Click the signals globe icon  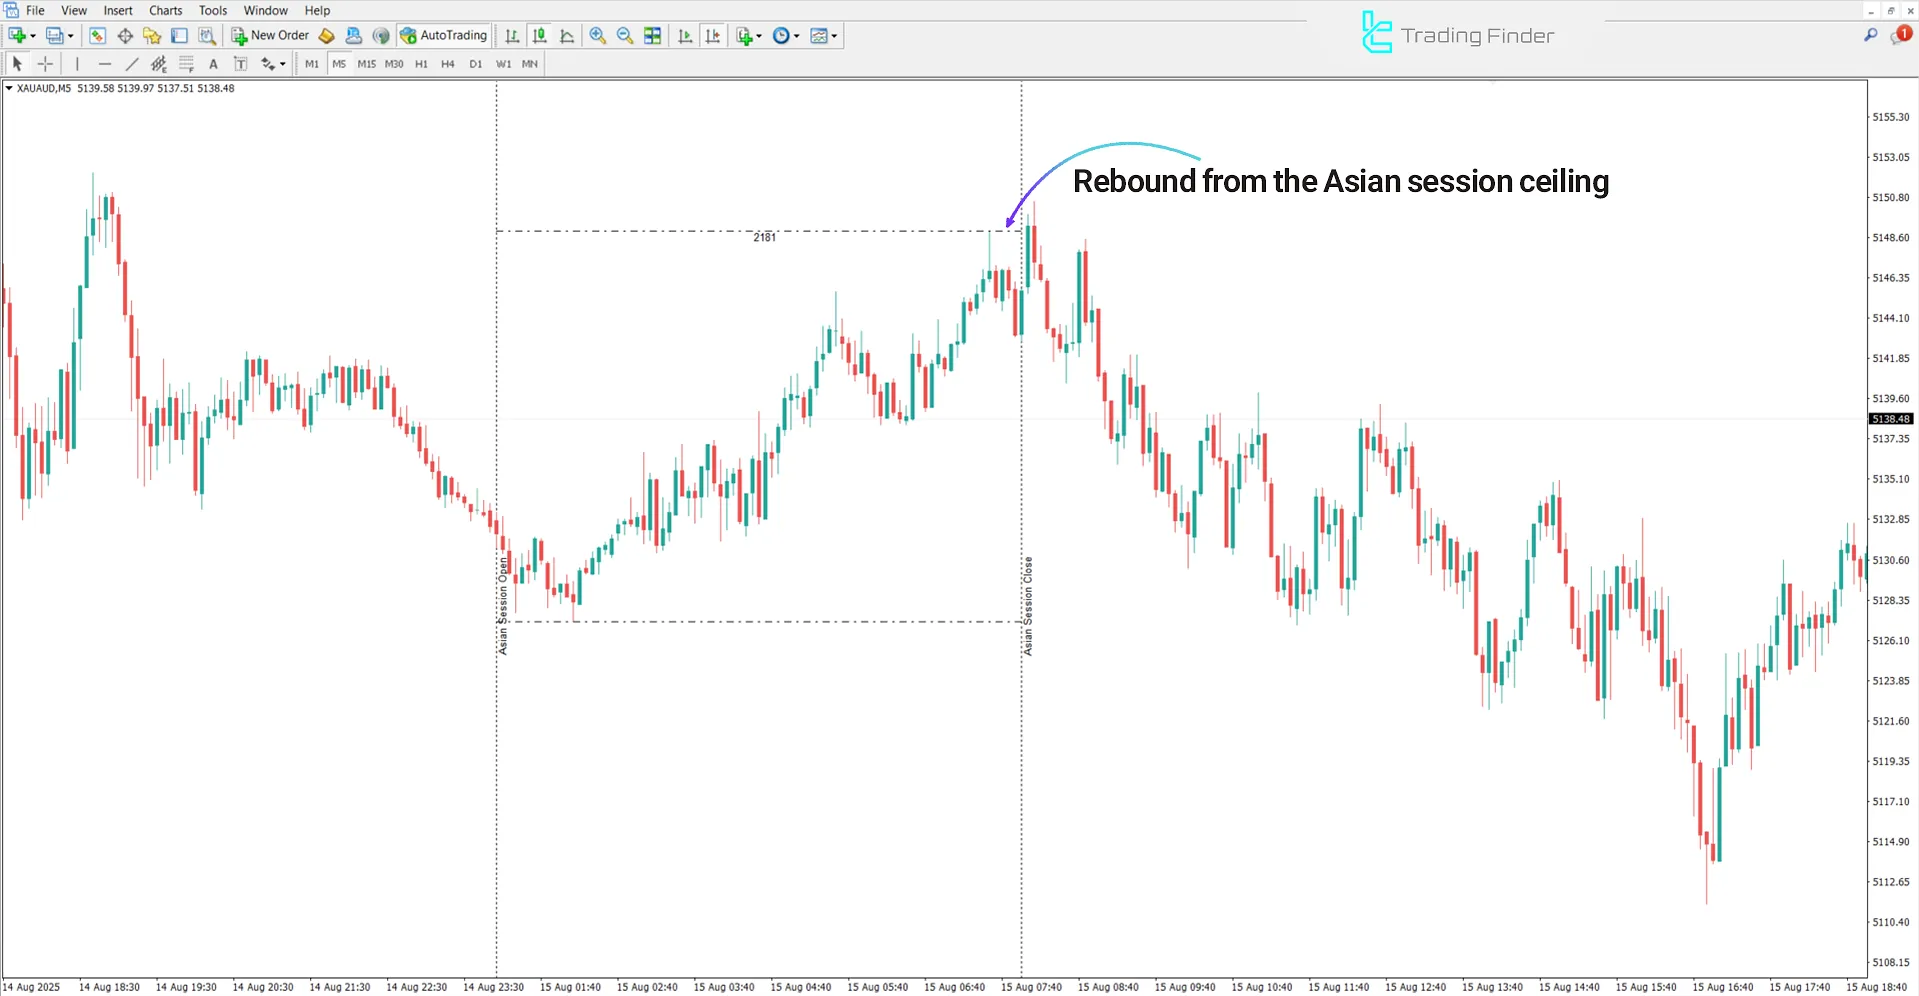[381, 36]
